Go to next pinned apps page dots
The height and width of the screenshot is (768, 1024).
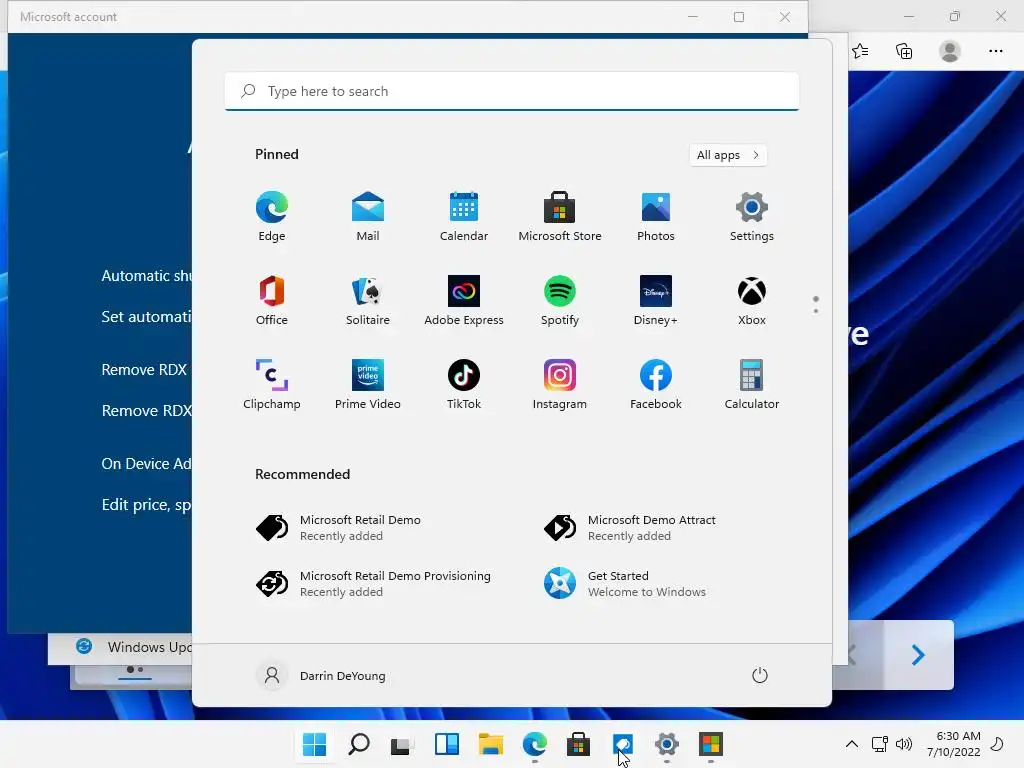point(816,305)
